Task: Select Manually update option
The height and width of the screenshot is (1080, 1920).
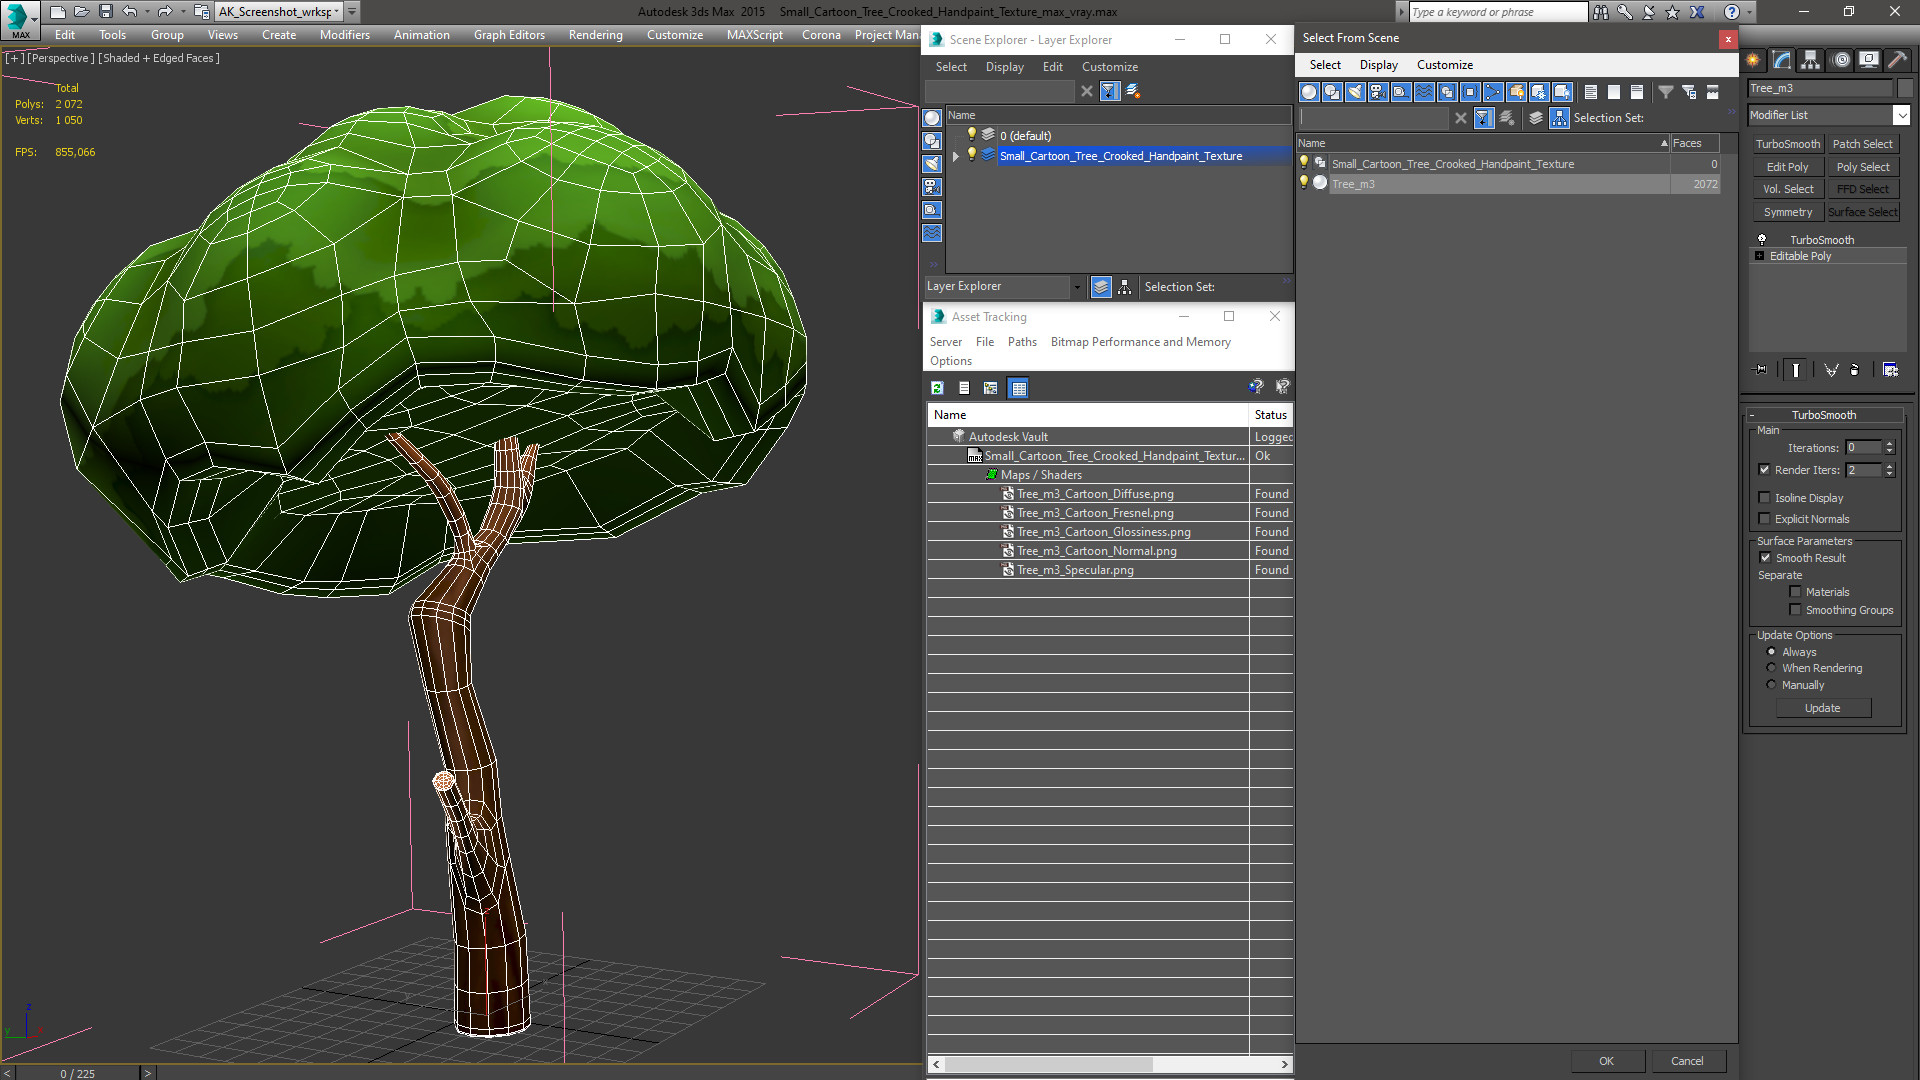Action: tap(1771, 685)
